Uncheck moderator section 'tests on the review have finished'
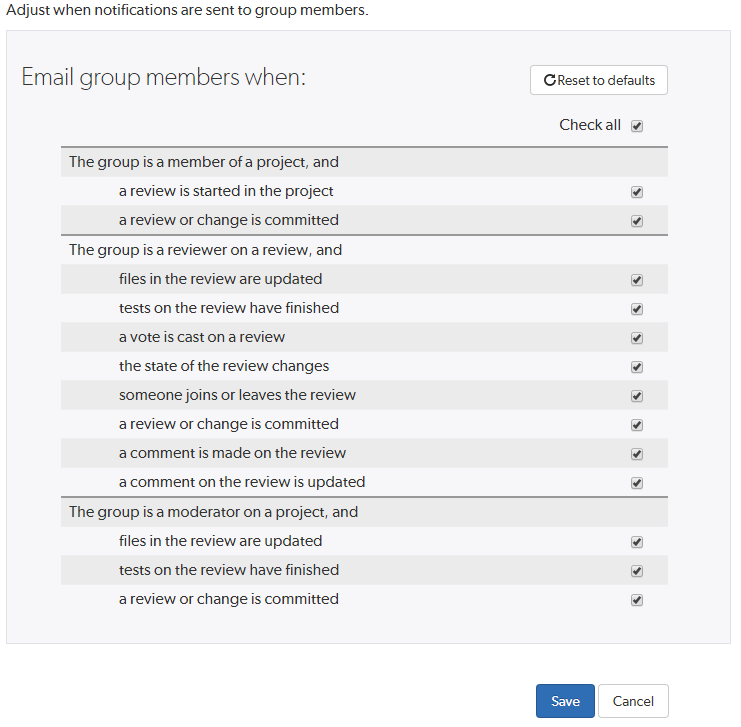The width and height of the screenshot is (741, 727). click(x=637, y=571)
